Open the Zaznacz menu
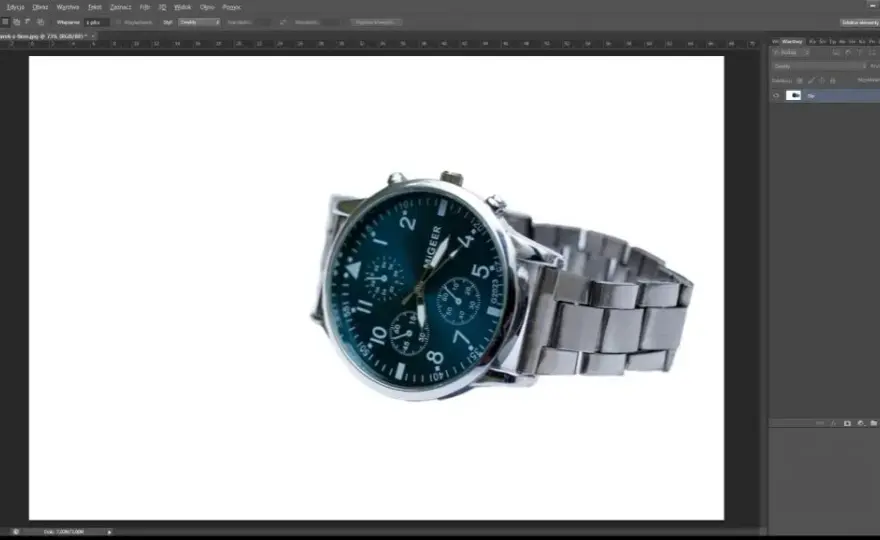 pyautogui.click(x=120, y=7)
